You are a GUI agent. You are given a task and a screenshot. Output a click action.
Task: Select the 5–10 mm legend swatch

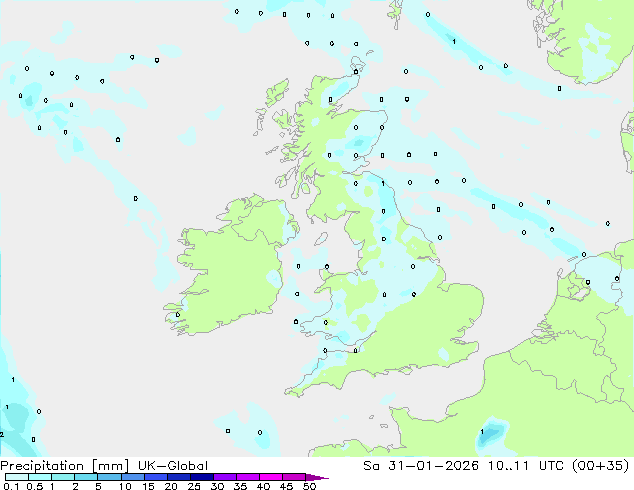pos(109,477)
